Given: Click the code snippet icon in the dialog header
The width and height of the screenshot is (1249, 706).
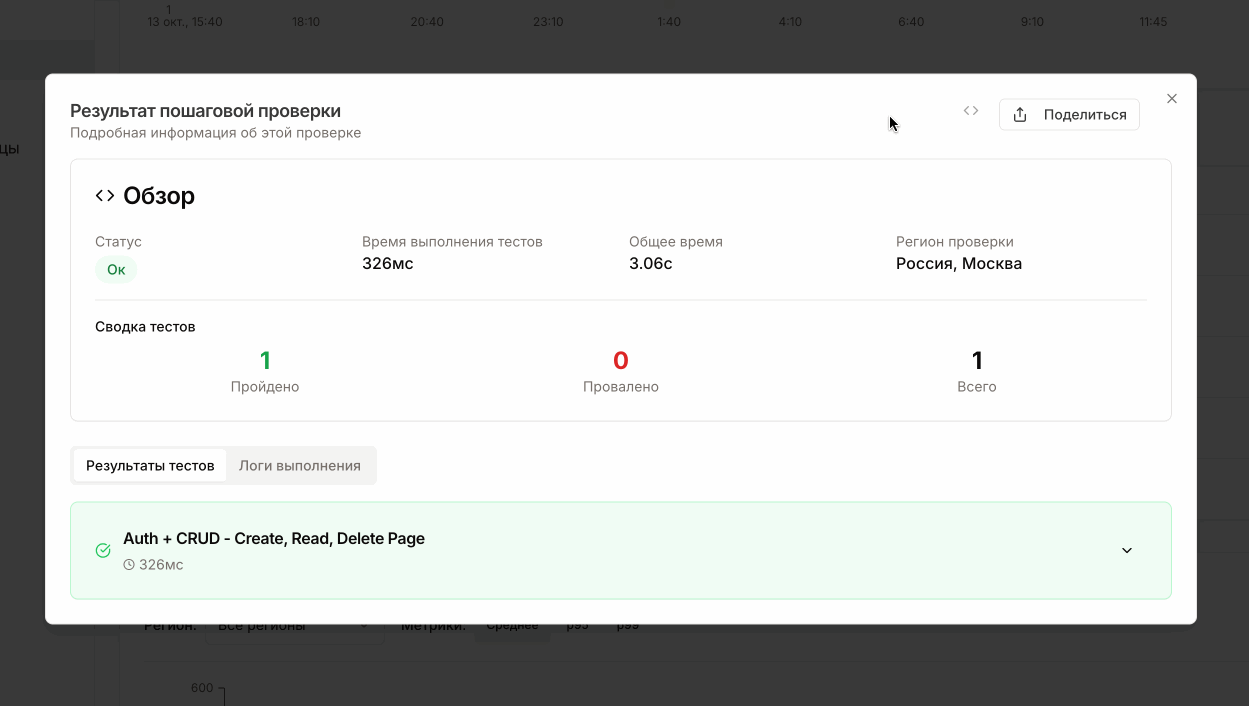Looking at the screenshot, I should pos(969,111).
